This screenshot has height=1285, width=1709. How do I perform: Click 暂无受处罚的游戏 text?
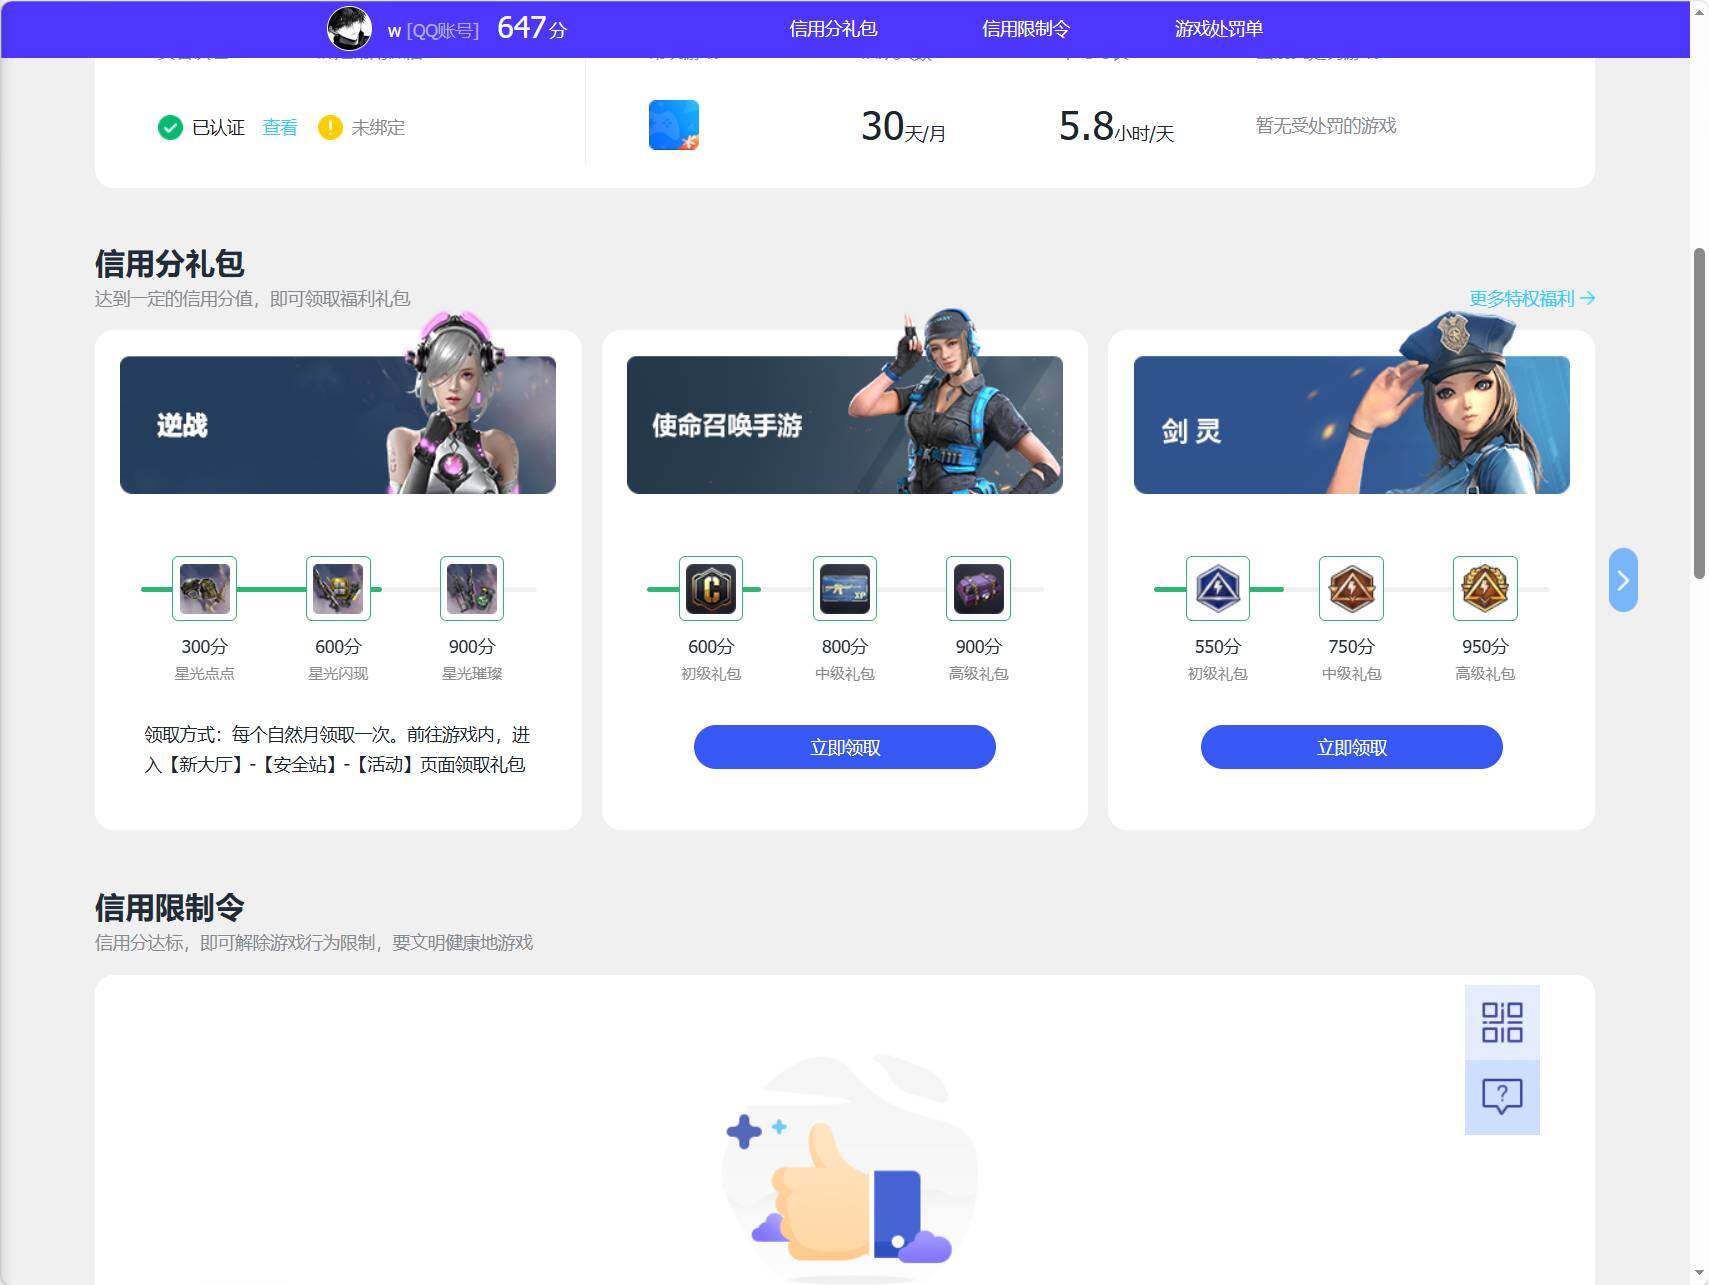[x=1326, y=126]
